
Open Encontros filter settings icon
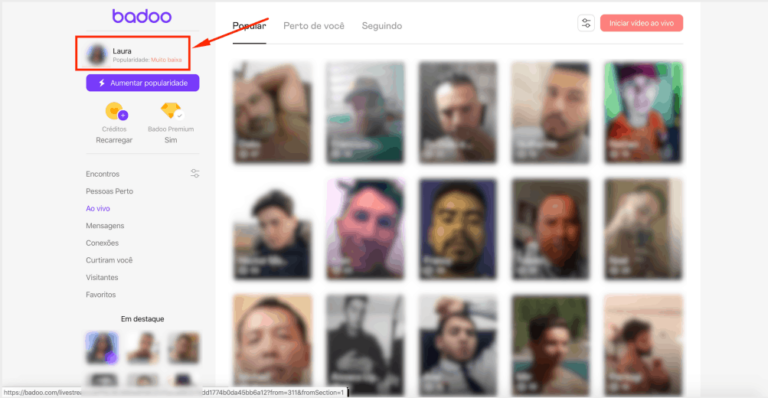[195, 173]
